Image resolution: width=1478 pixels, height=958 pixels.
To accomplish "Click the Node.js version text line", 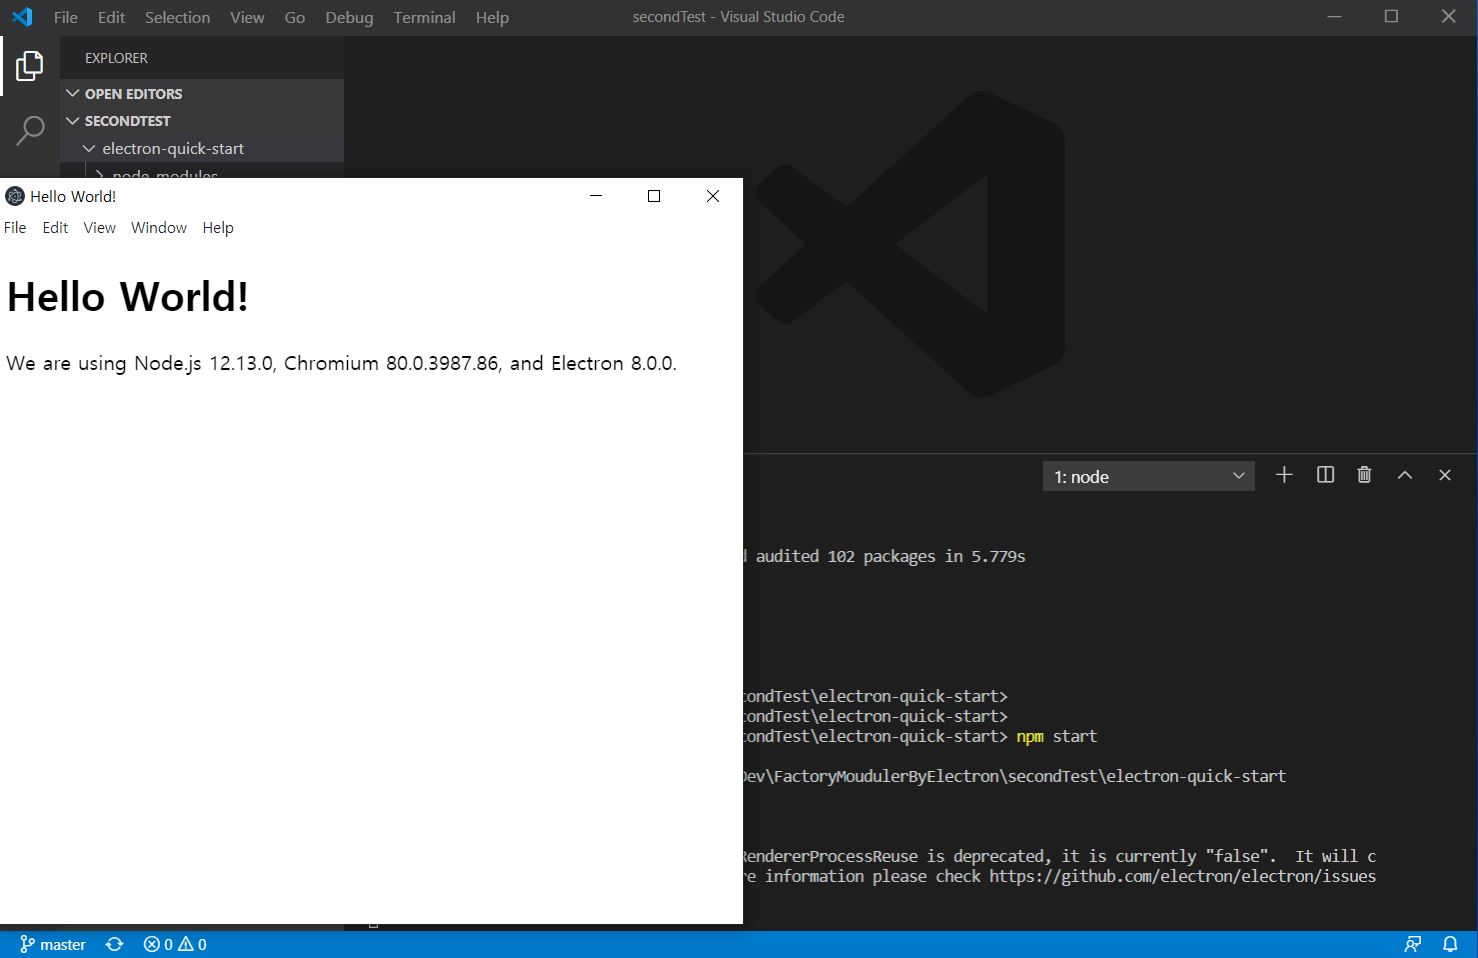I will (341, 363).
